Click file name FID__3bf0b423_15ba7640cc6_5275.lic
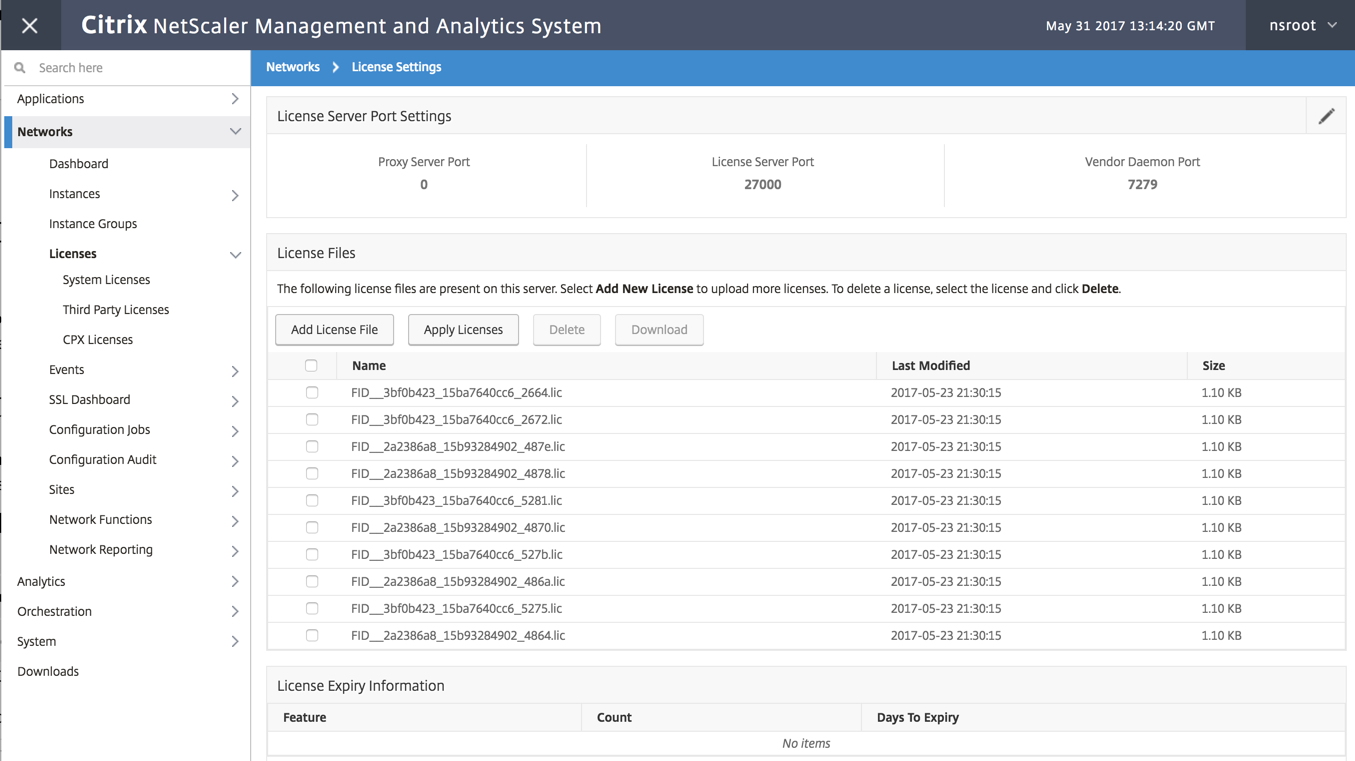Image resolution: width=1355 pixels, height=761 pixels. 456,609
